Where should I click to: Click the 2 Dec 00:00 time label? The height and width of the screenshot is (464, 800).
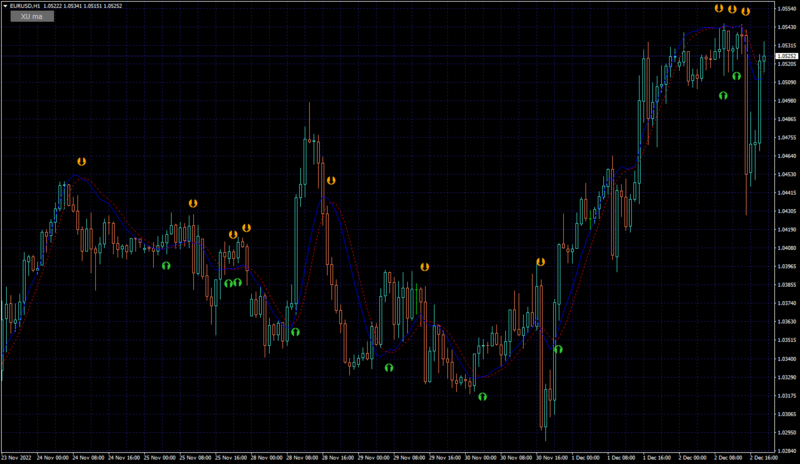click(692, 458)
